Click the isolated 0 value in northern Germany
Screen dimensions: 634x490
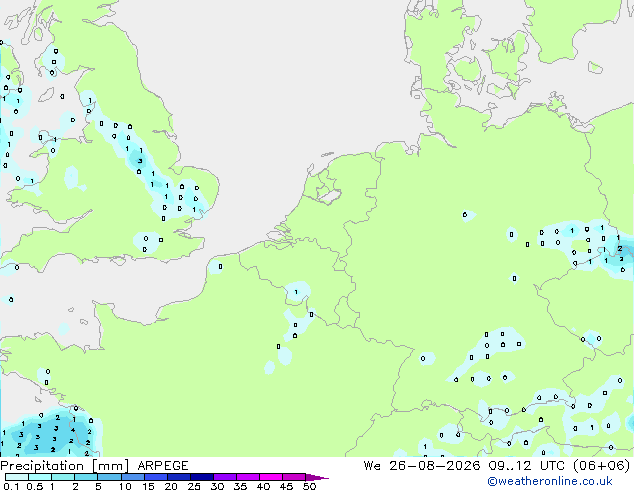click(x=465, y=215)
